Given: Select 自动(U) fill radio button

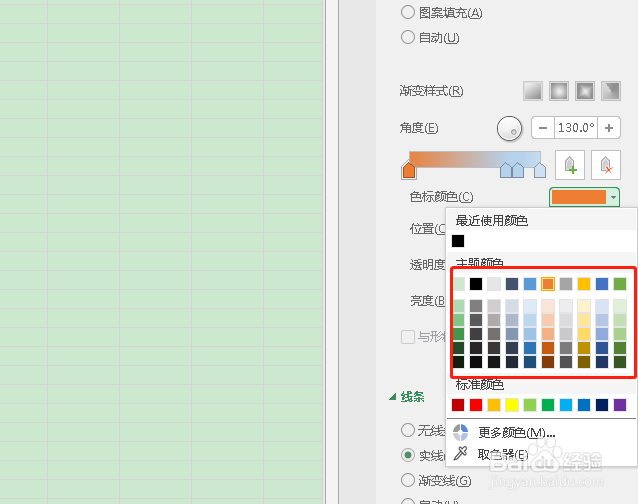Looking at the screenshot, I should pyautogui.click(x=408, y=37).
